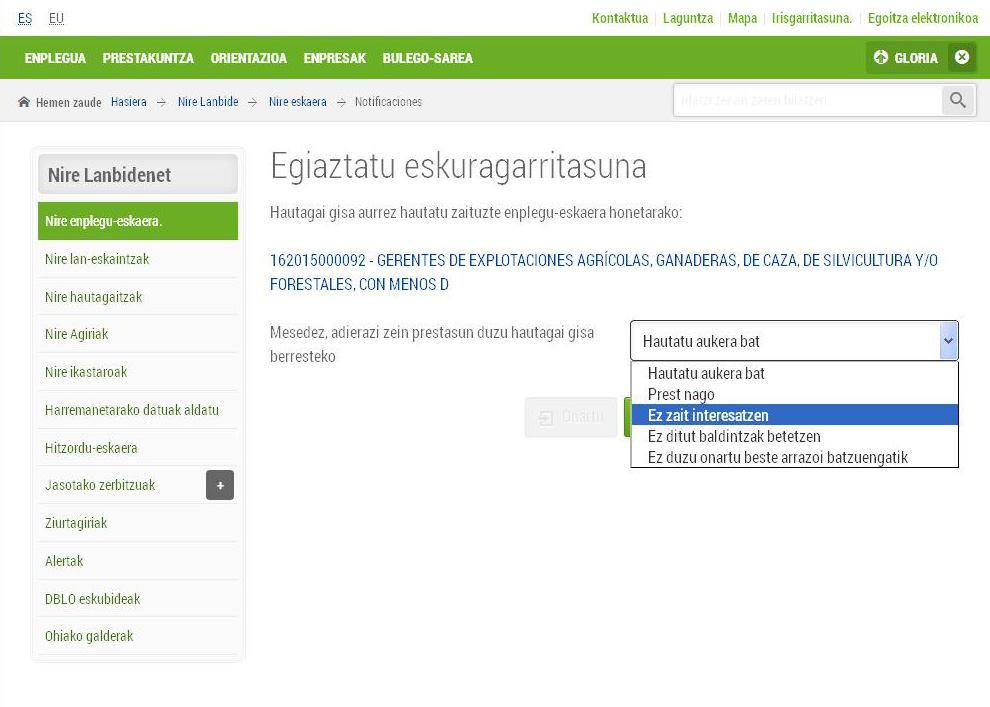Open the PRESTAKUNTZA menu

coord(148,58)
